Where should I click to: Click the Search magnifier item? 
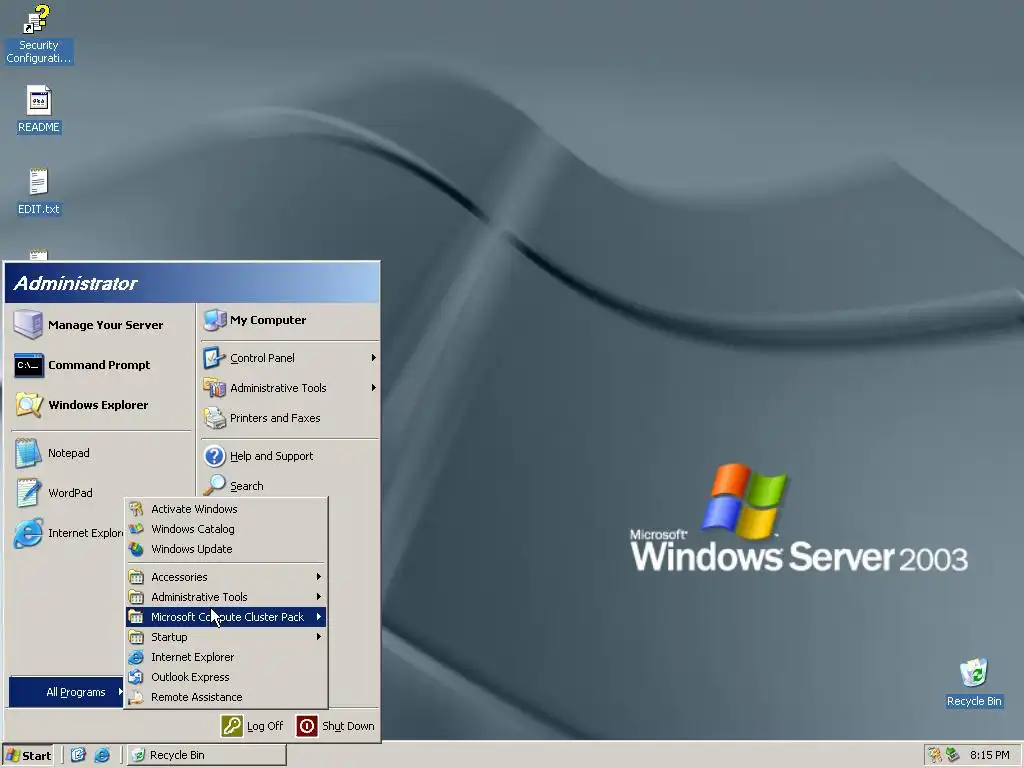pyautogui.click(x=290, y=486)
